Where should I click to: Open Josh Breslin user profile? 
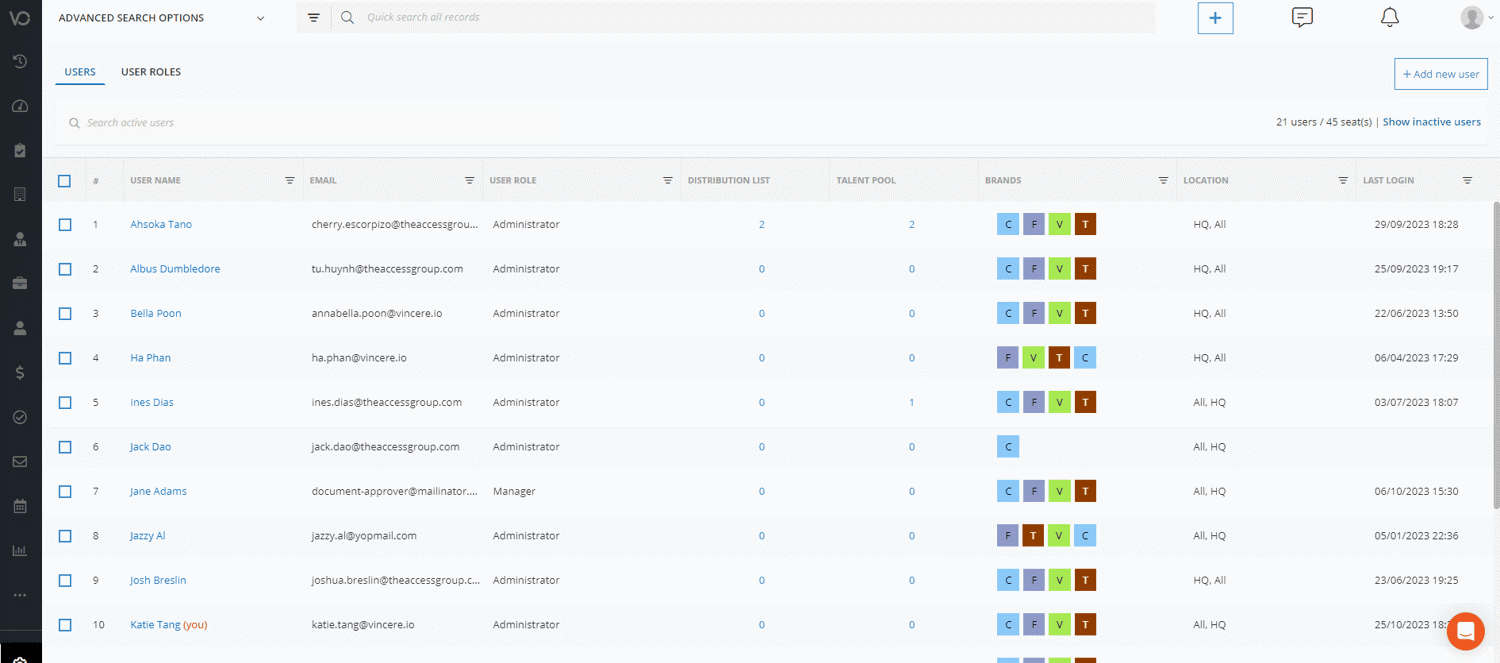click(x=158, y=580)
